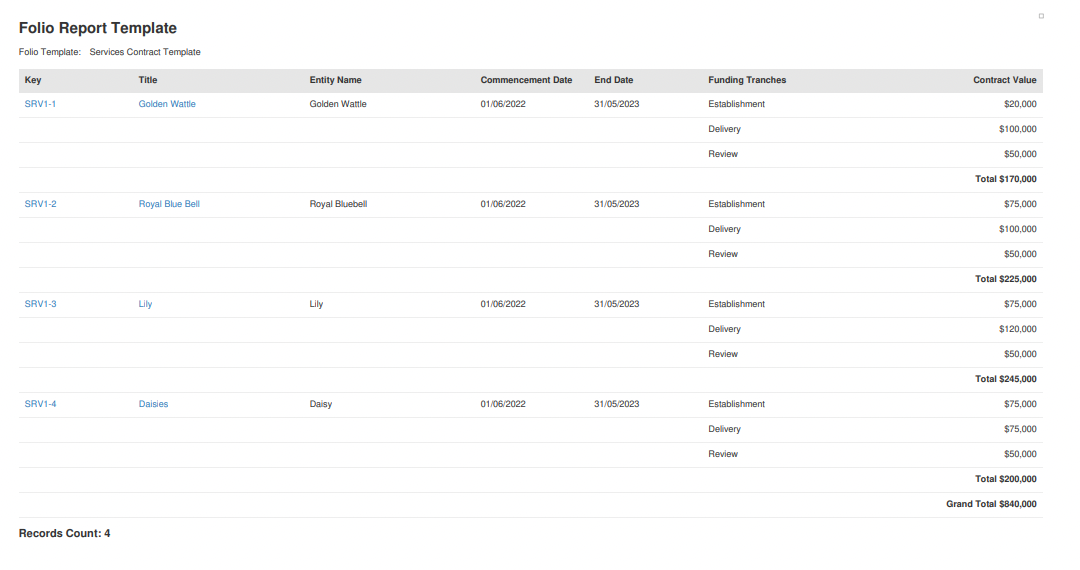Click the End Date column header

coord(614,80)
